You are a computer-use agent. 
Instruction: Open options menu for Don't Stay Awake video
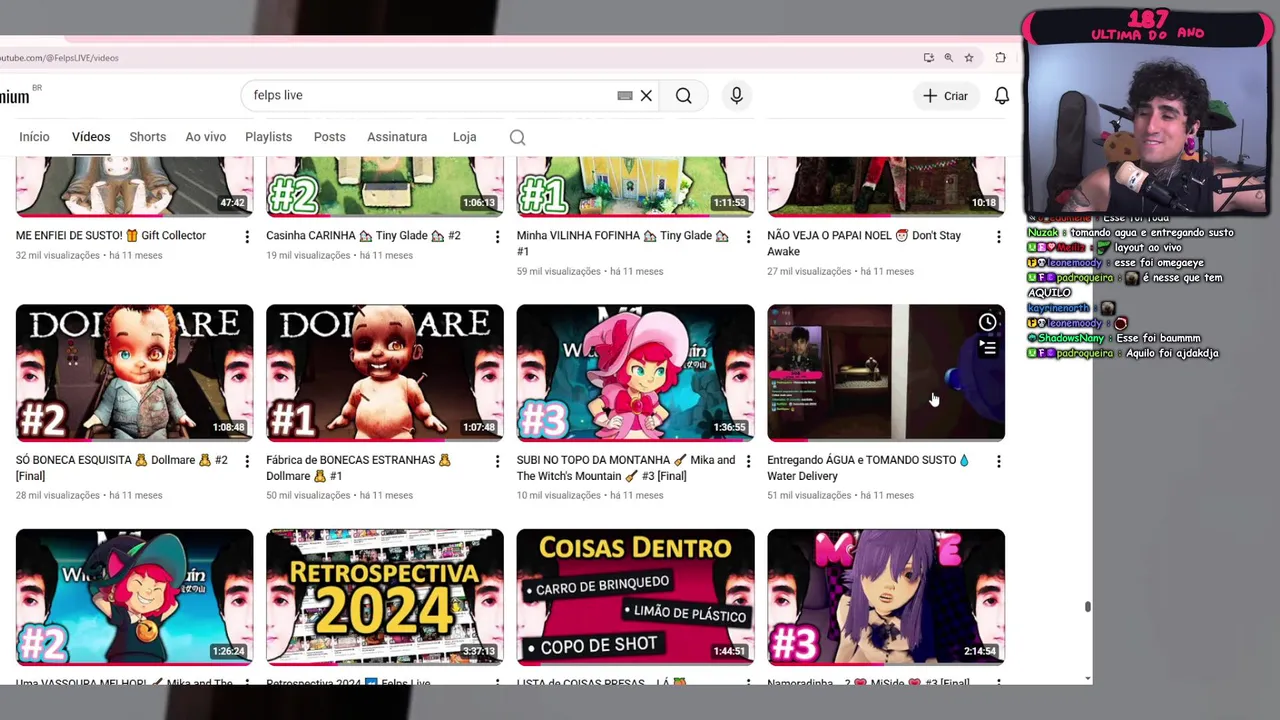[x=998, y=237]
